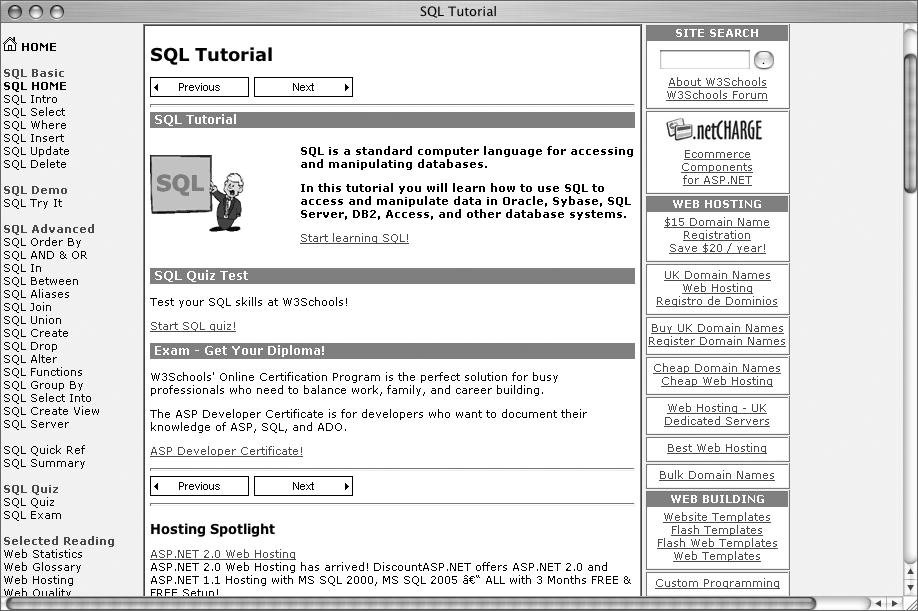The height and width of the screenshot is (611, 918).
Task: Click vertical scrollbar down arrow
Action: click(x=910, y=586)
